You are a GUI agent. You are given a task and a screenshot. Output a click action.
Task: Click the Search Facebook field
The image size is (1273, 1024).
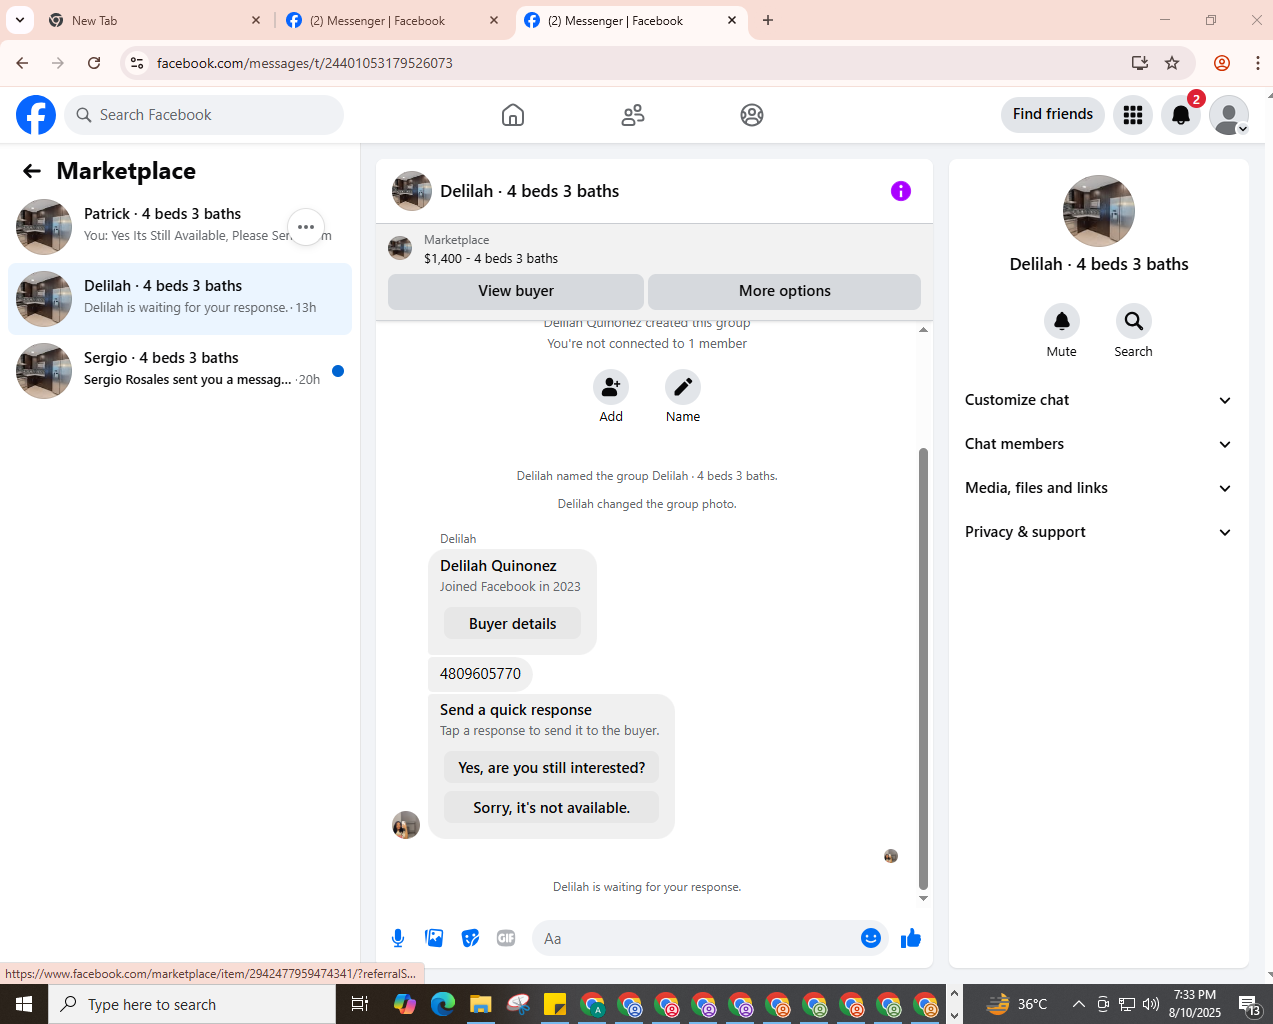tap(205, 115)
